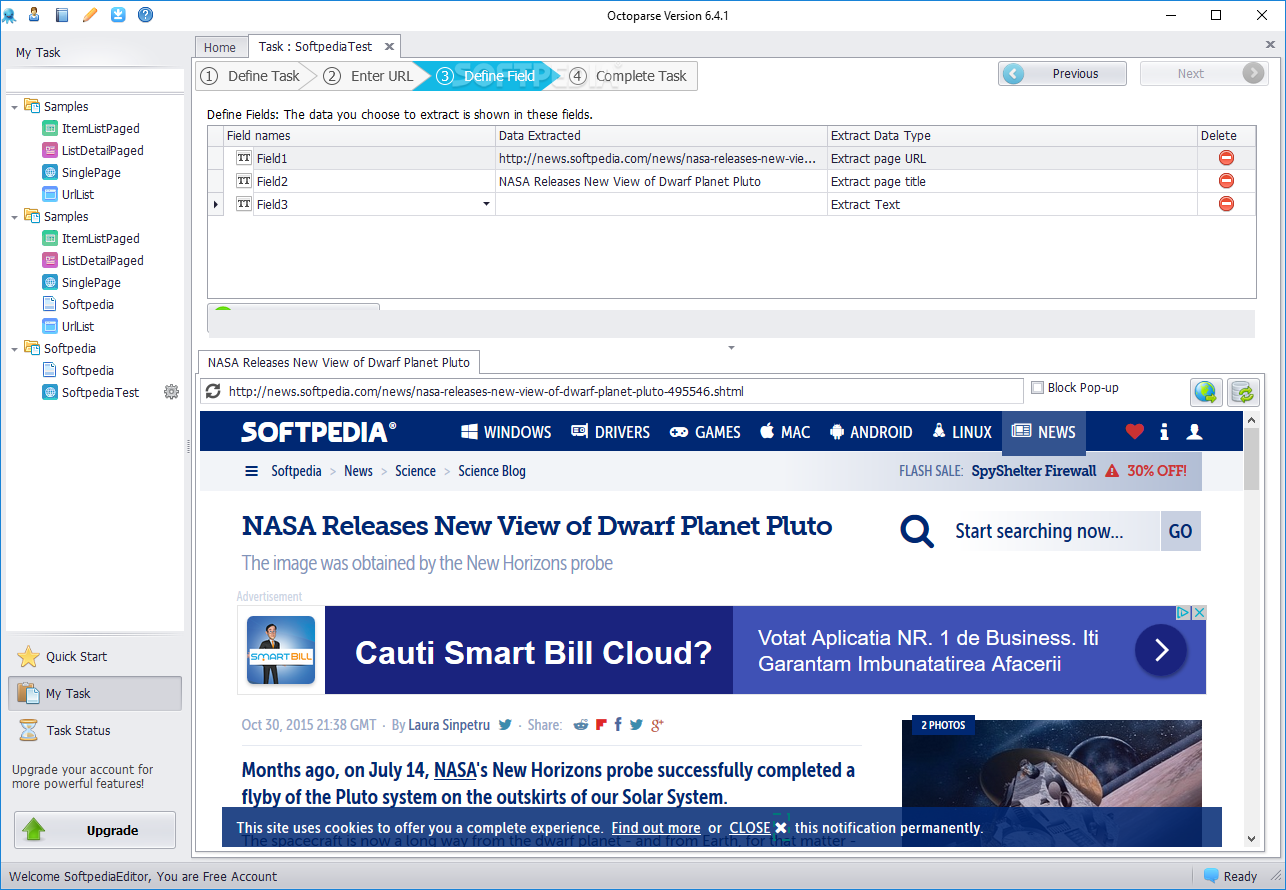
Task: Click Science Blog in the breadcrumb
Action: point(492,471)
